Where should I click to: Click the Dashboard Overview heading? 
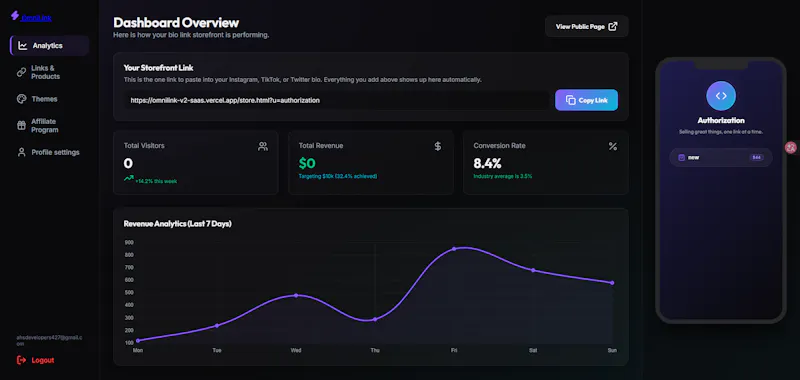tap(176, 22)
